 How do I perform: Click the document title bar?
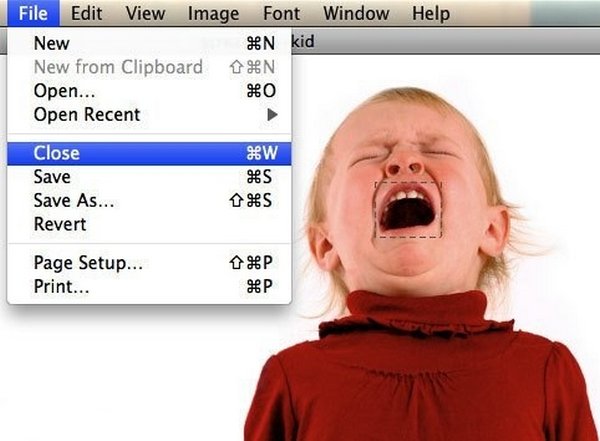point(445,41)
